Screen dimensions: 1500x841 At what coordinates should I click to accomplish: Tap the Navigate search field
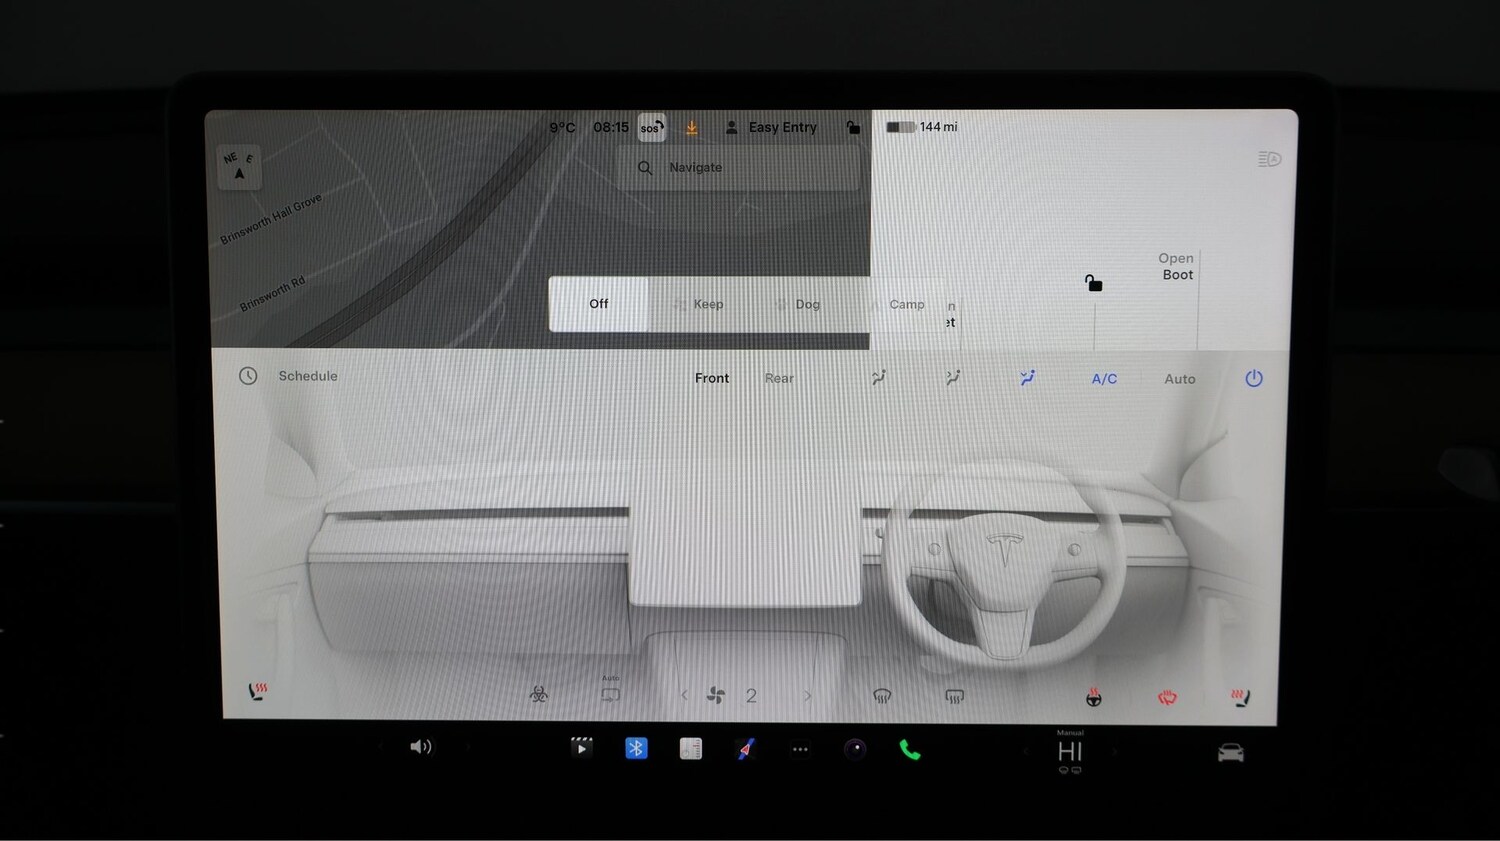point(740,167)
